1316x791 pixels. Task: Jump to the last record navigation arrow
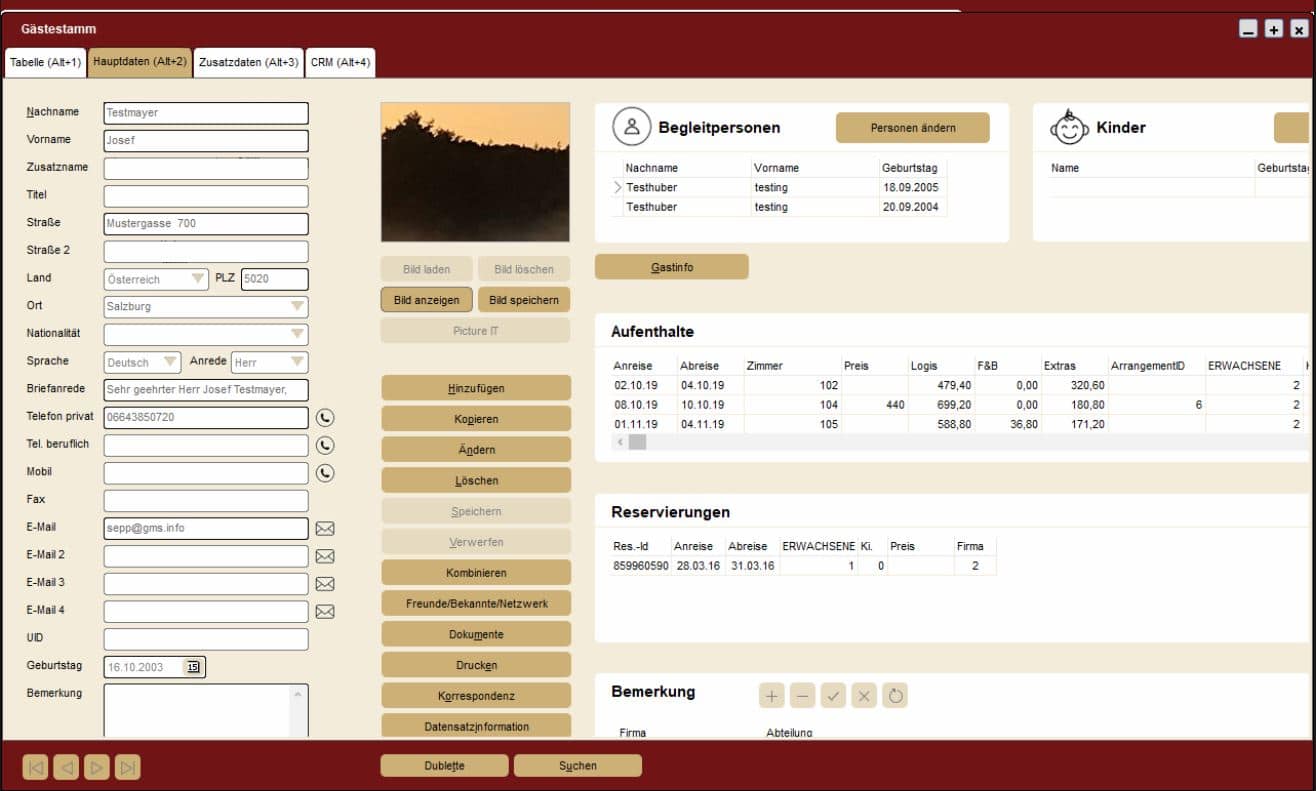[128, 767]
